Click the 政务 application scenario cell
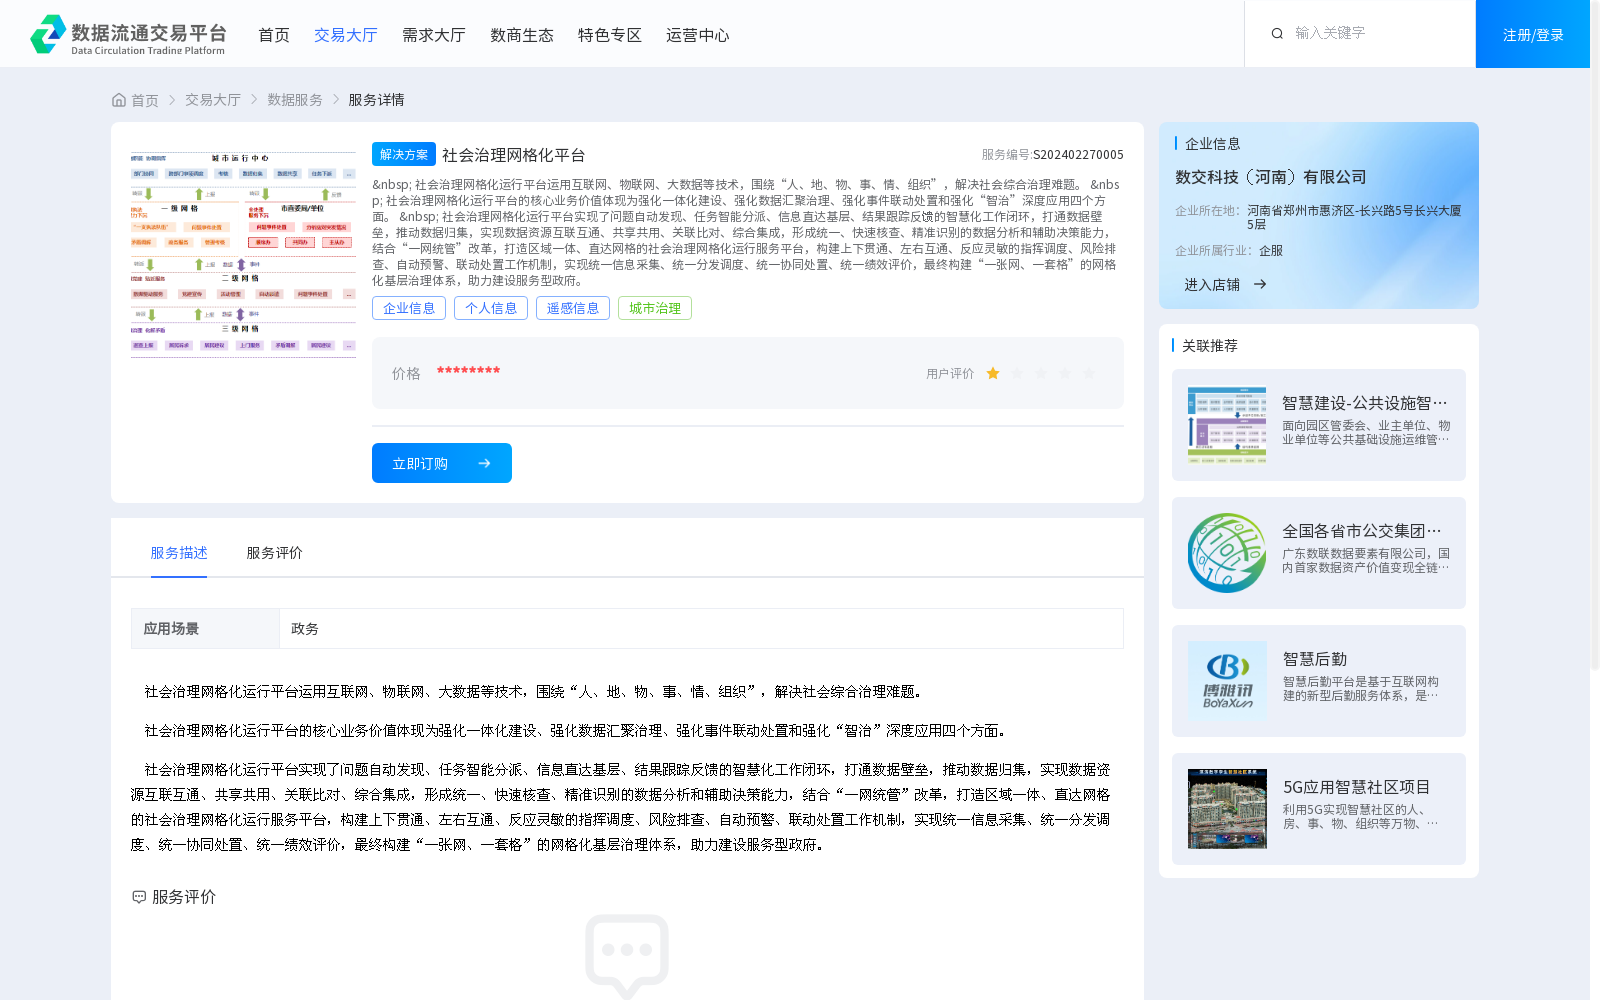The width and height of the screenshot is (1600, 1000). pyautogui.click(x=701, y=629)
